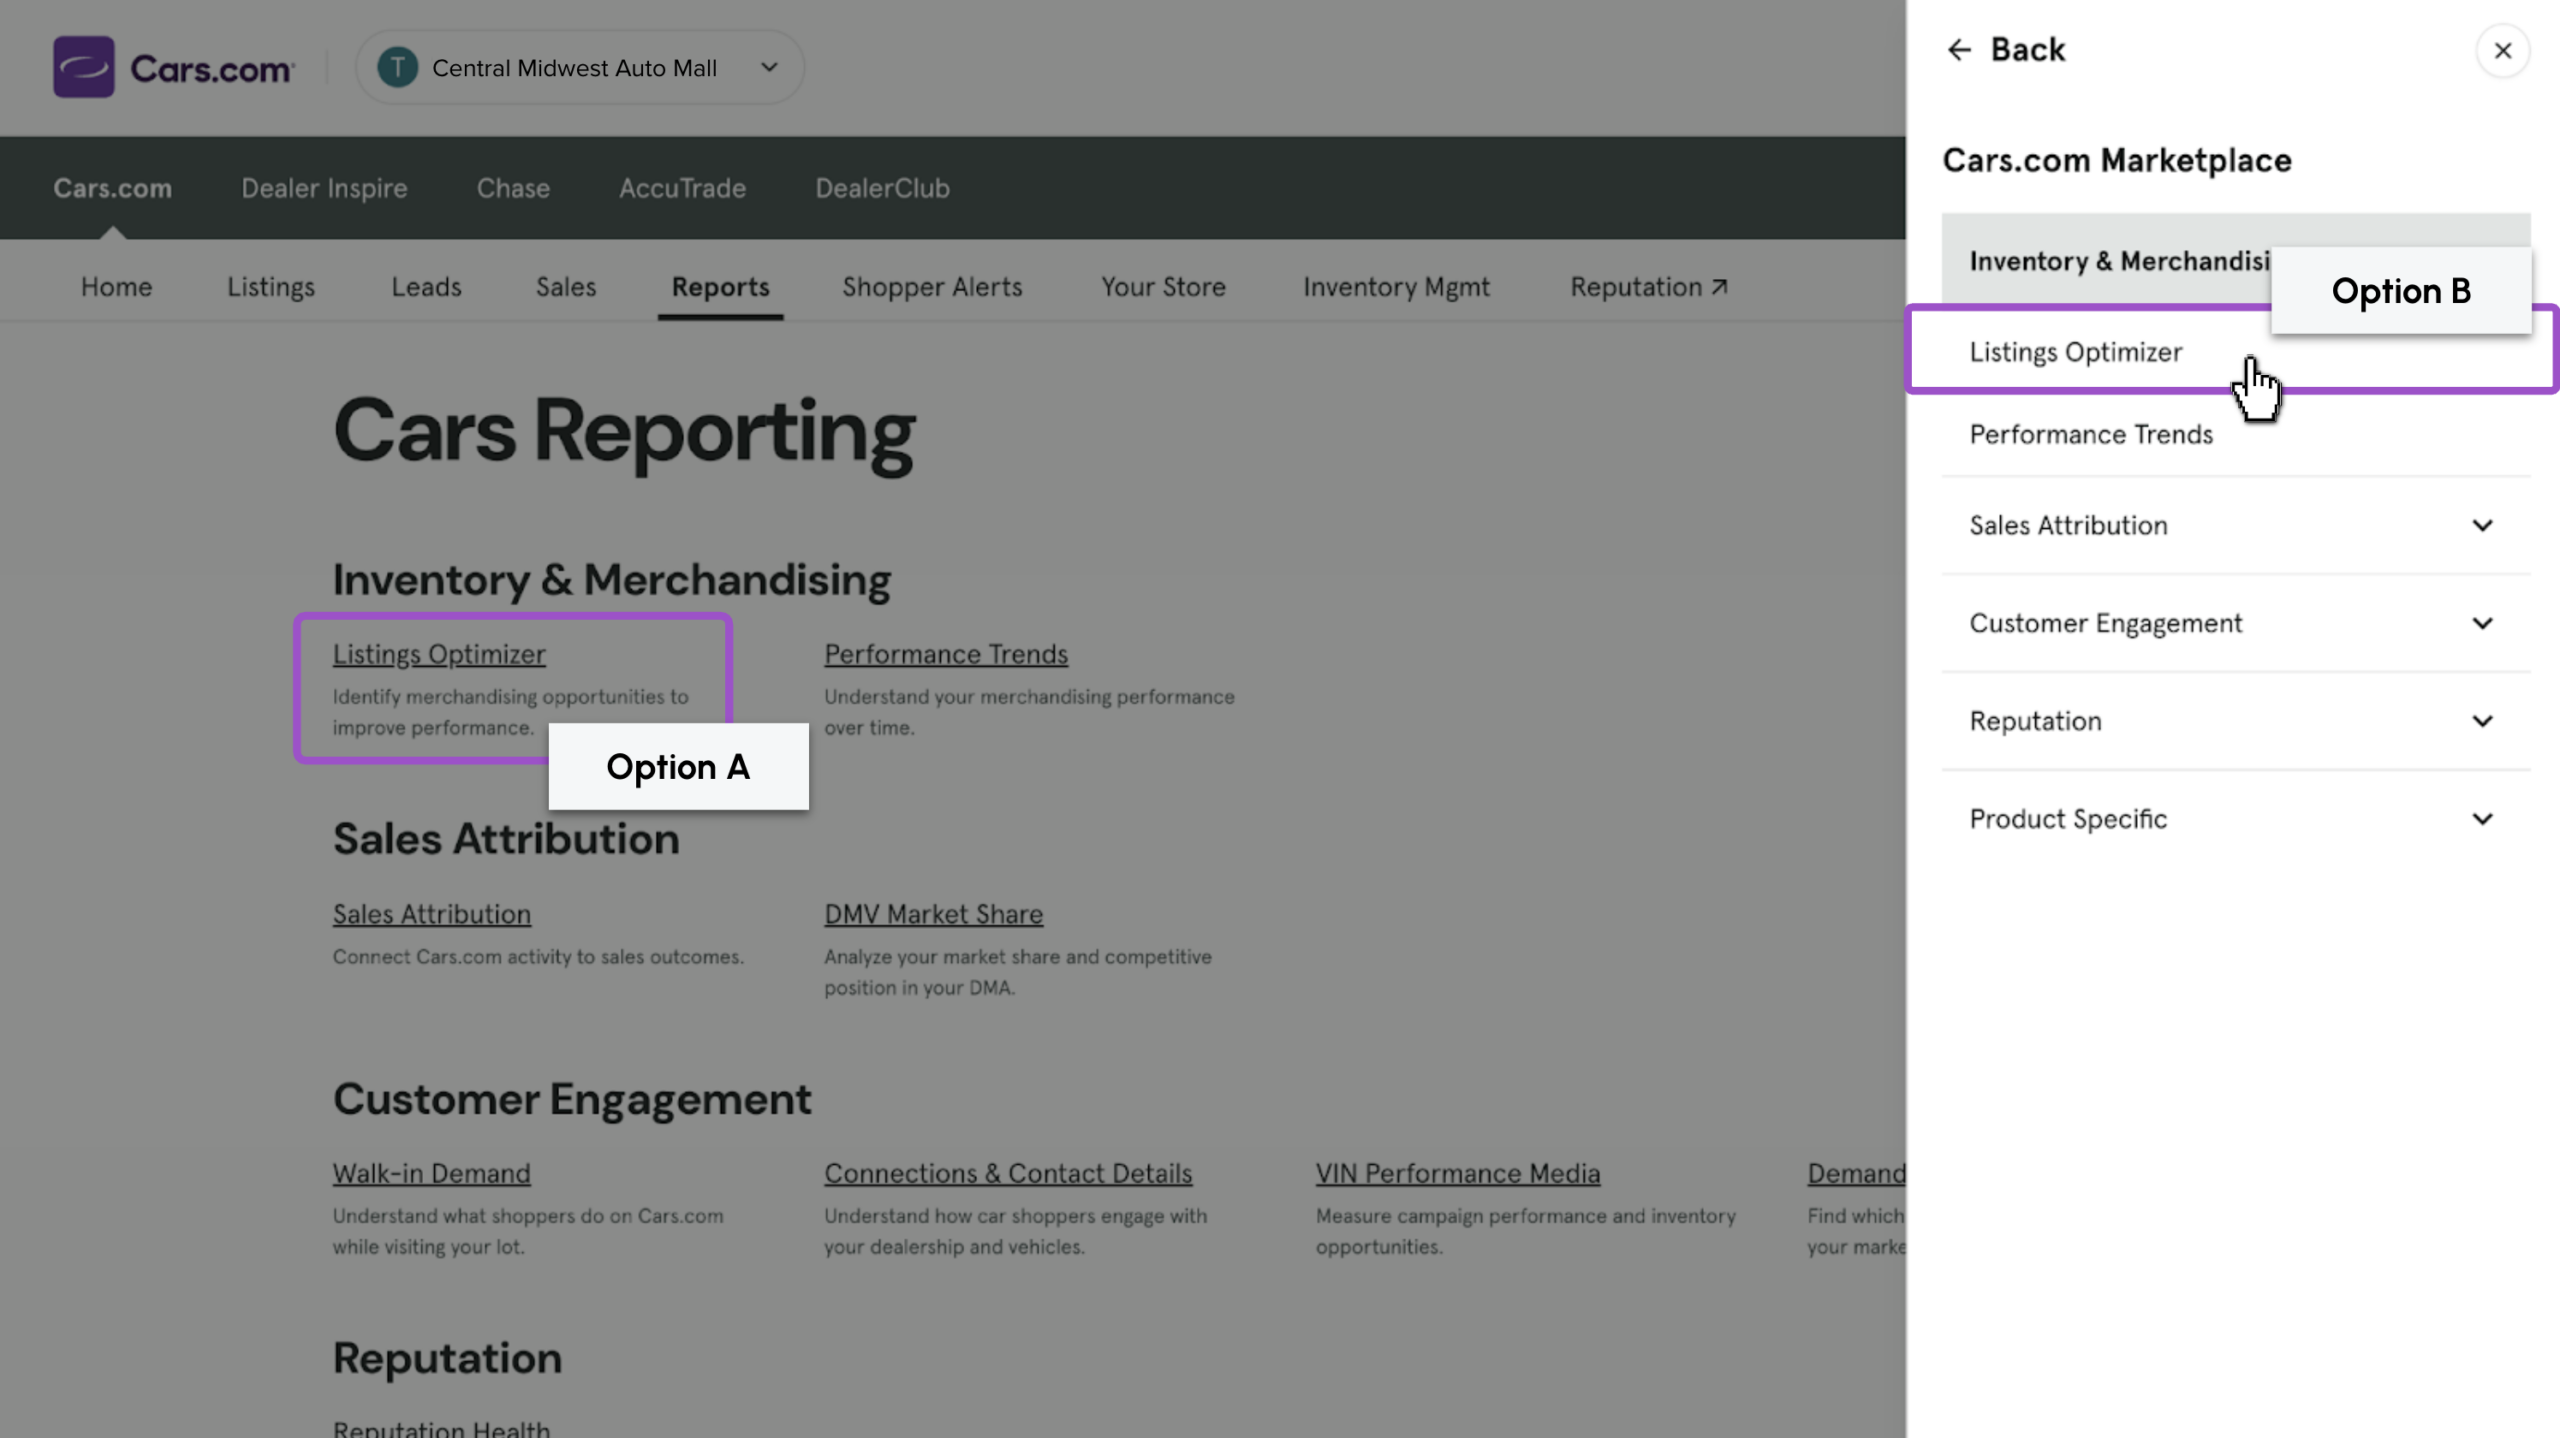The width and height of the screenshot is (2560, 1438).
Task: Switch to the AccuTrade tab
Action: (682, 188)
